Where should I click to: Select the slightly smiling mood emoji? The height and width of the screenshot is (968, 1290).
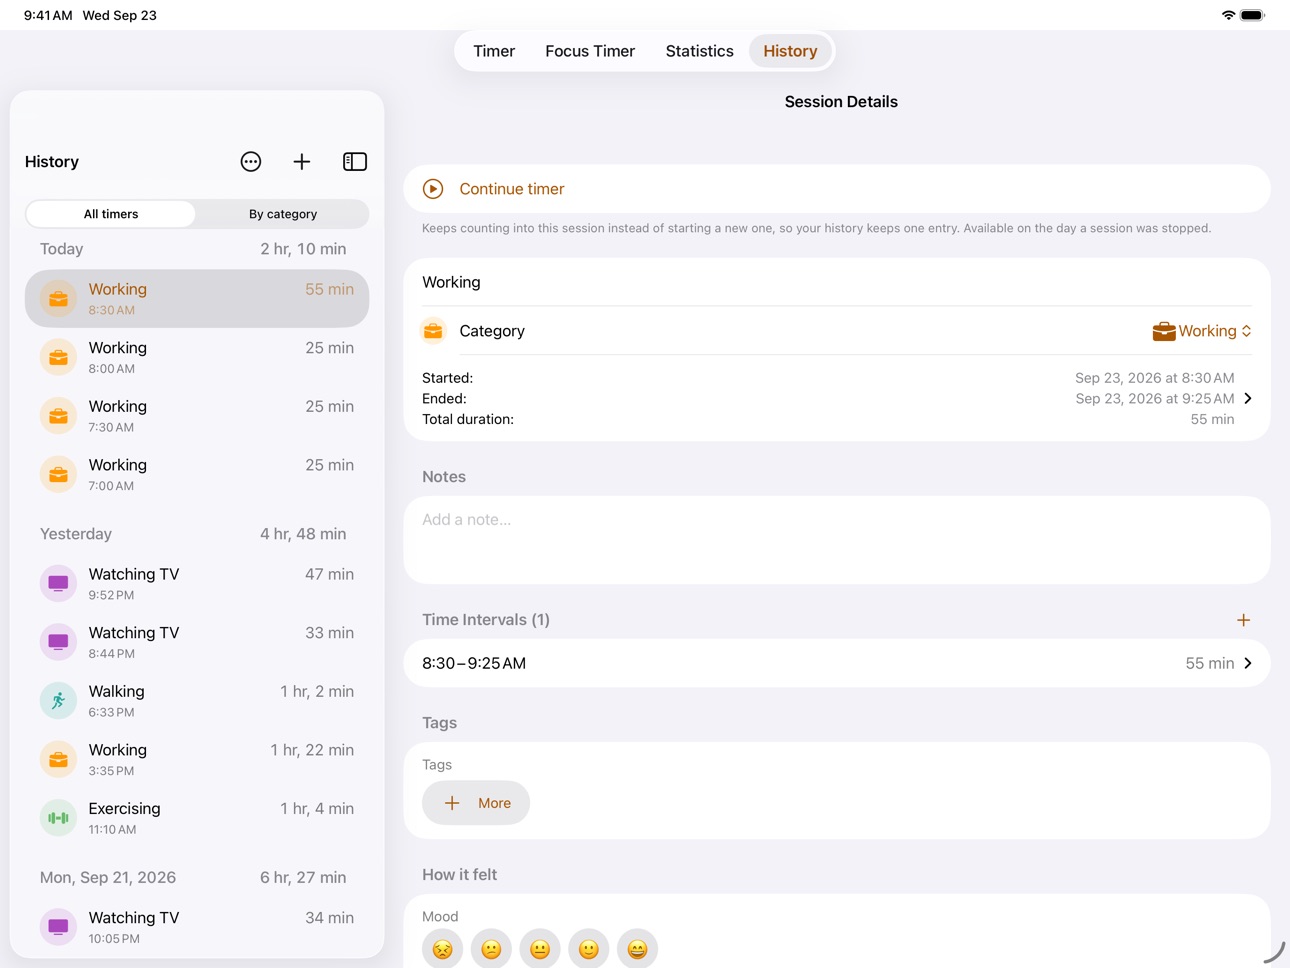pos(589,949)
